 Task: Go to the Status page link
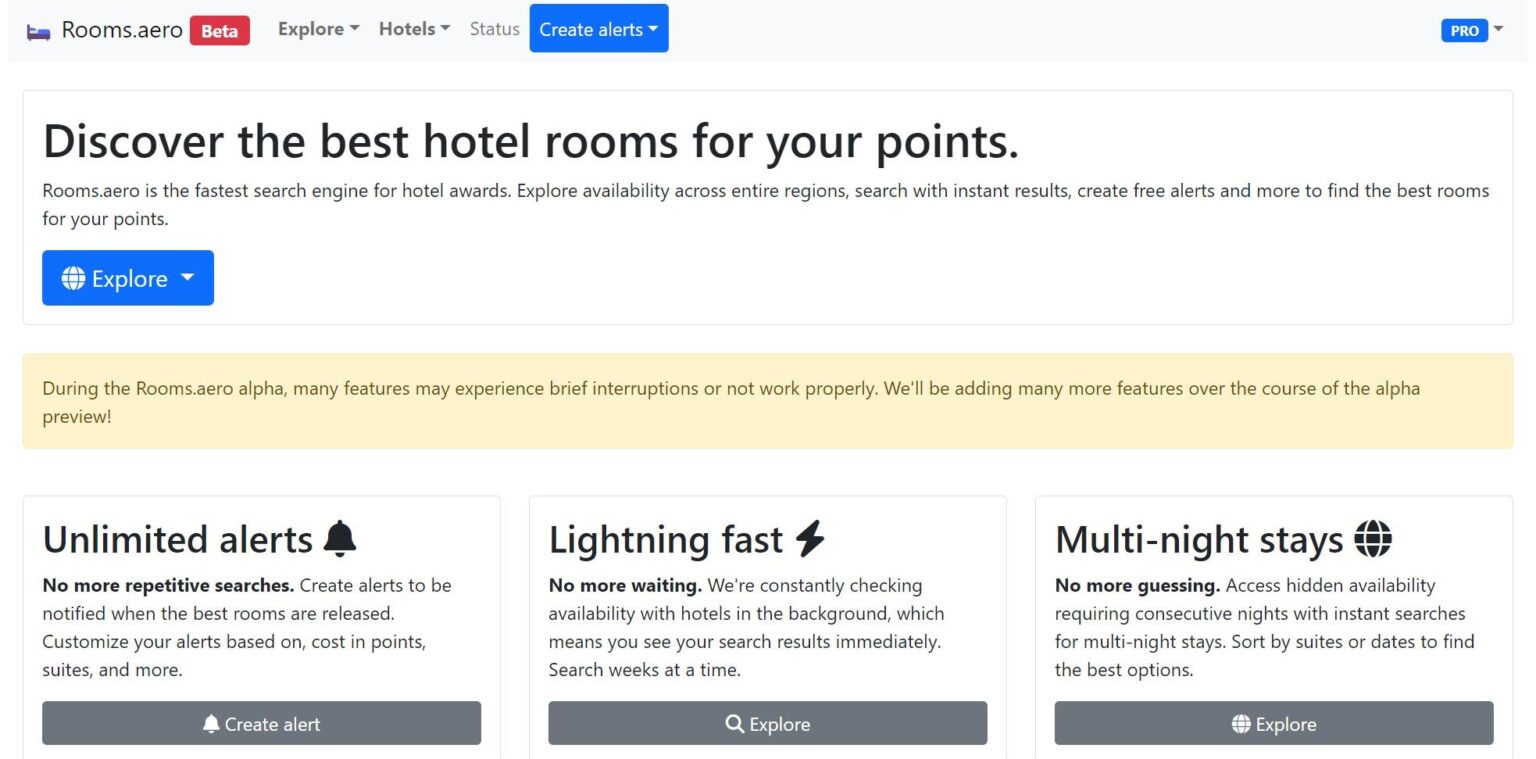click(495, 29)
